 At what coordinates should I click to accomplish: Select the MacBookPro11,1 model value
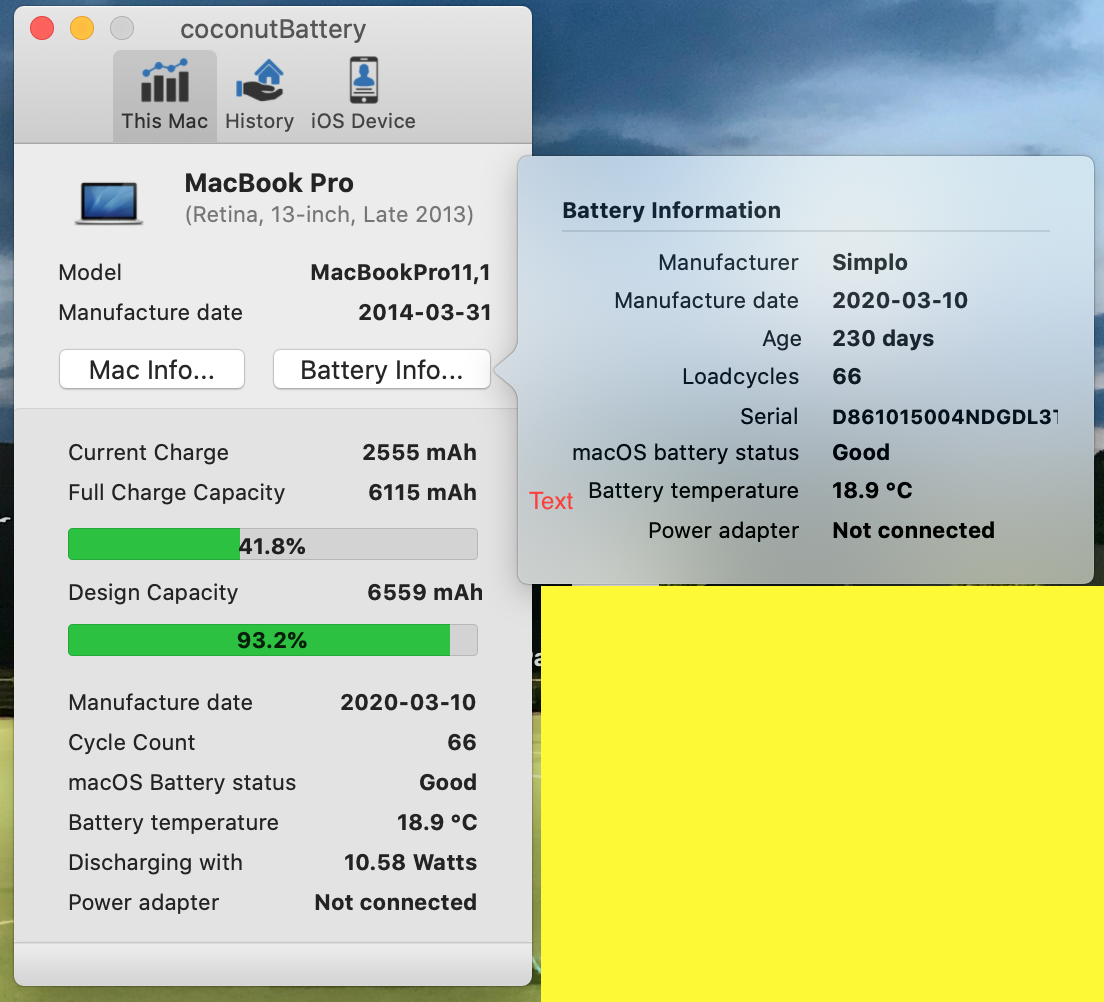(401, 273)
